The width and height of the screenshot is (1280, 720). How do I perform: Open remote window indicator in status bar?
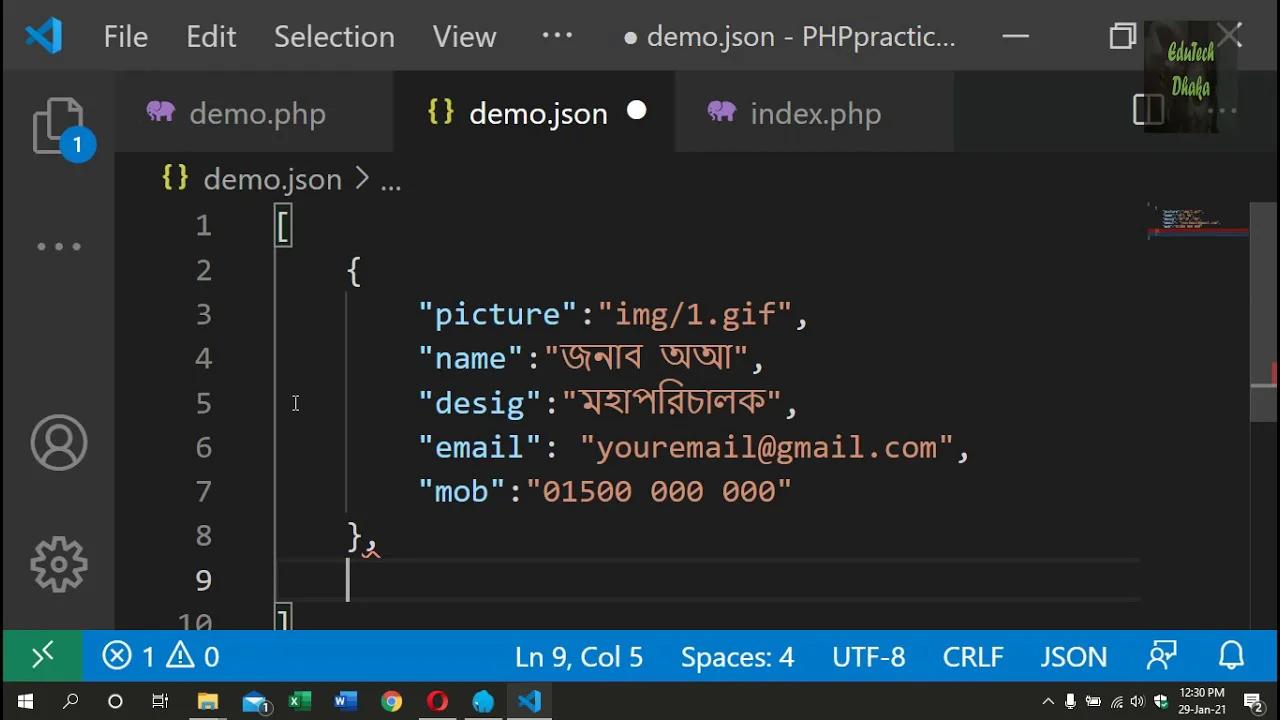pos(42,656)
